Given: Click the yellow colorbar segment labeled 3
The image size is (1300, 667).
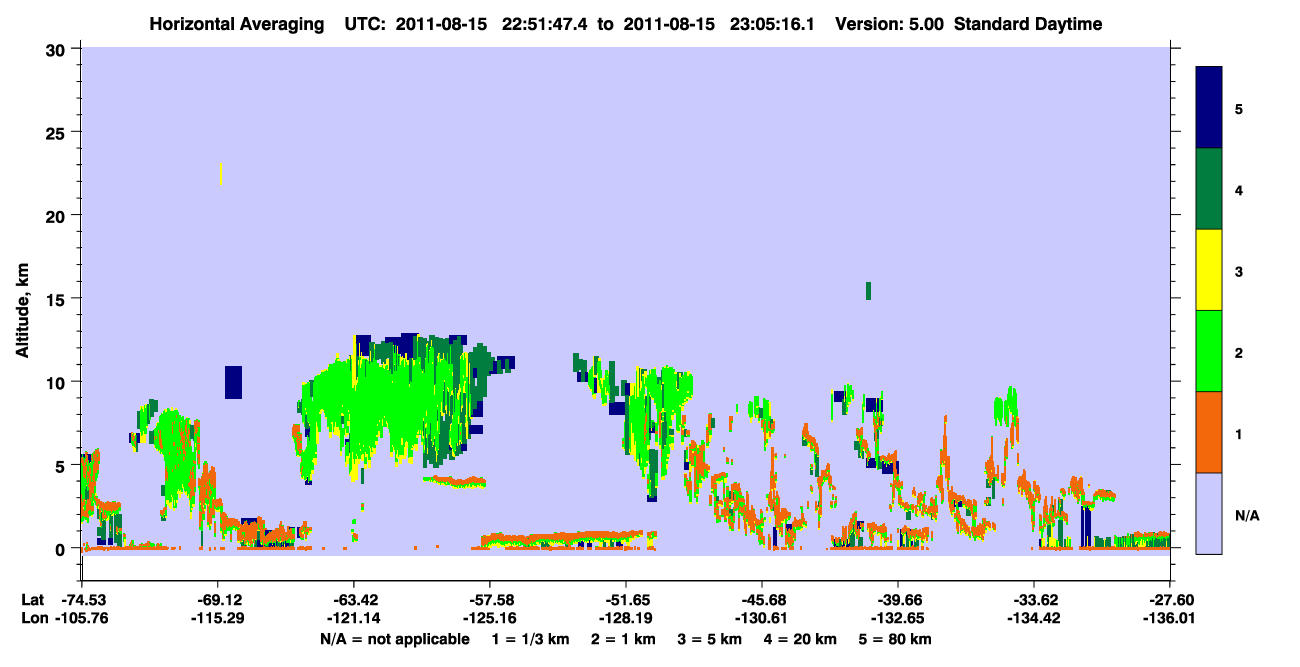Looking at the screenshot, I should [1209, 270].
